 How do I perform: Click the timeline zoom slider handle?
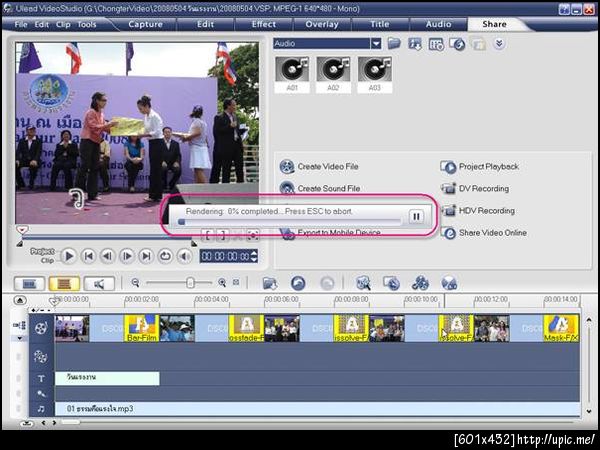coord(190,283)
